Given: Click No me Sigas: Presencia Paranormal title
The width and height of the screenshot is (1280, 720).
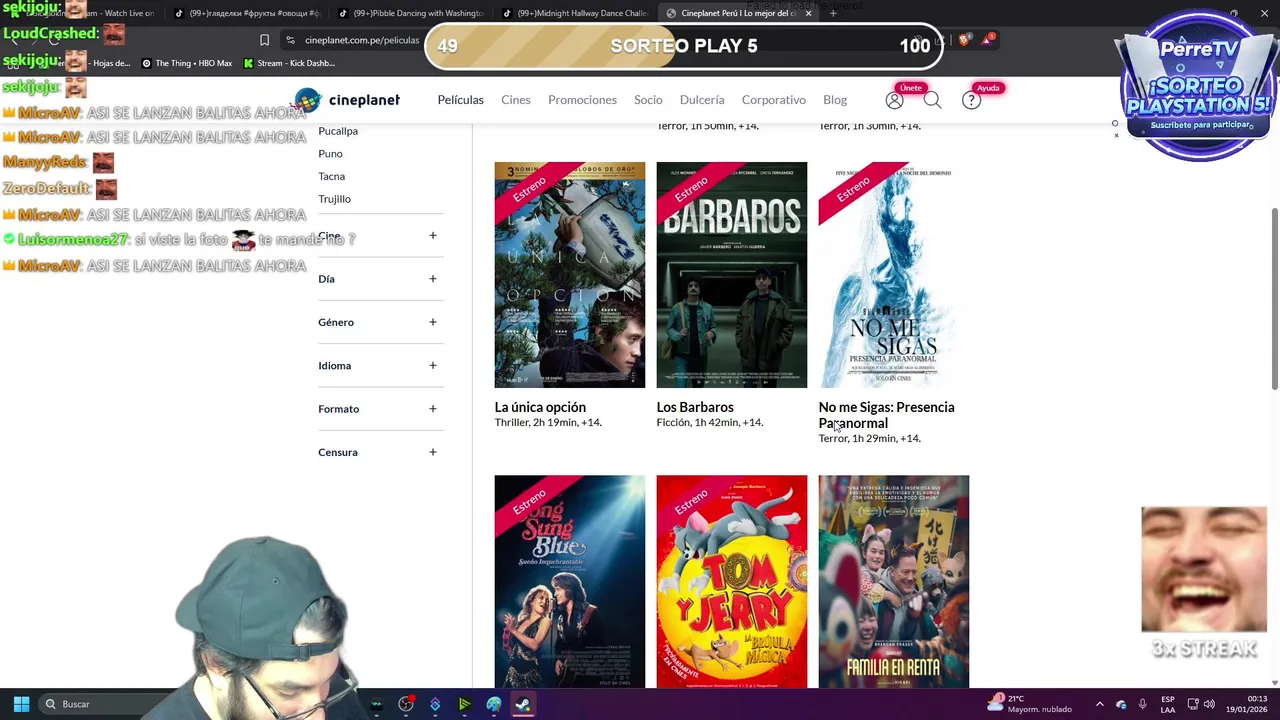Looking at the screenshot, I should pyautogui.click(x=886, y=415).
